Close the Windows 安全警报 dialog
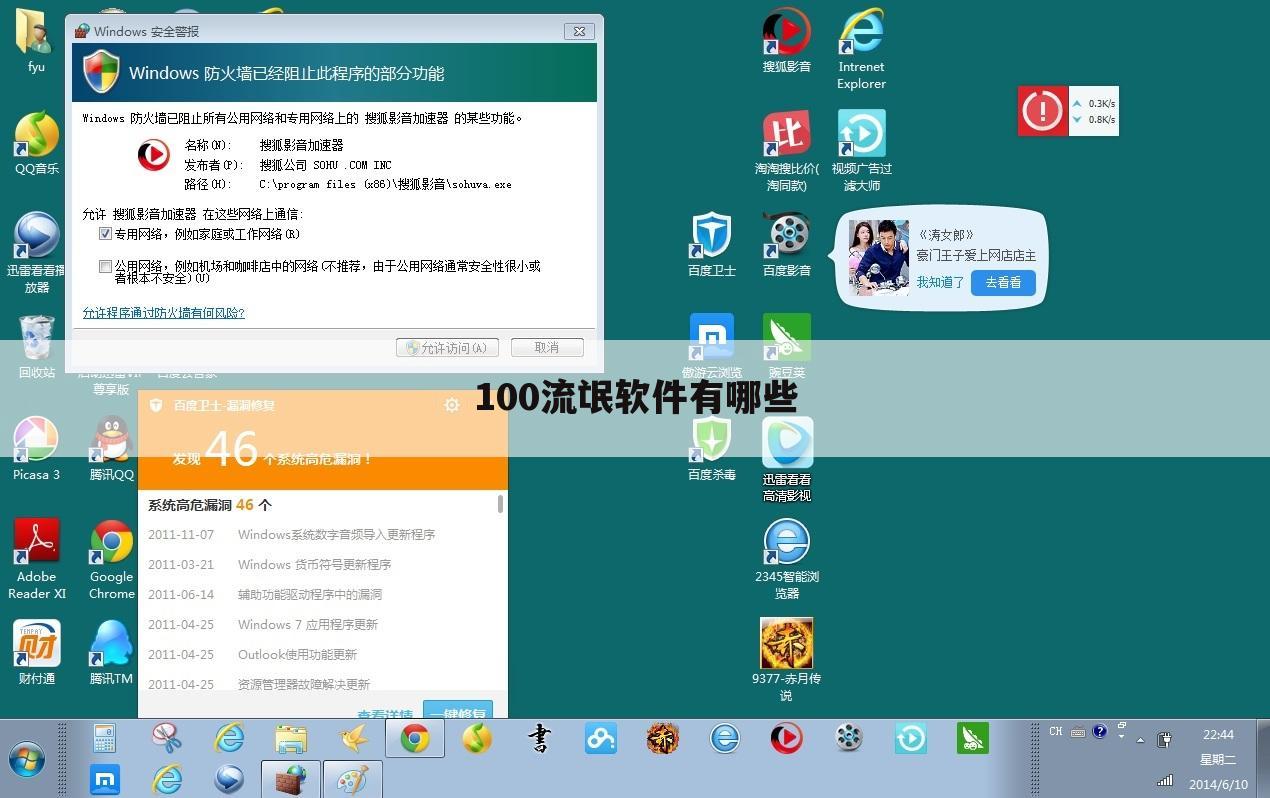Viewport: 1270px width, 798px height. [x=579, y=31]
